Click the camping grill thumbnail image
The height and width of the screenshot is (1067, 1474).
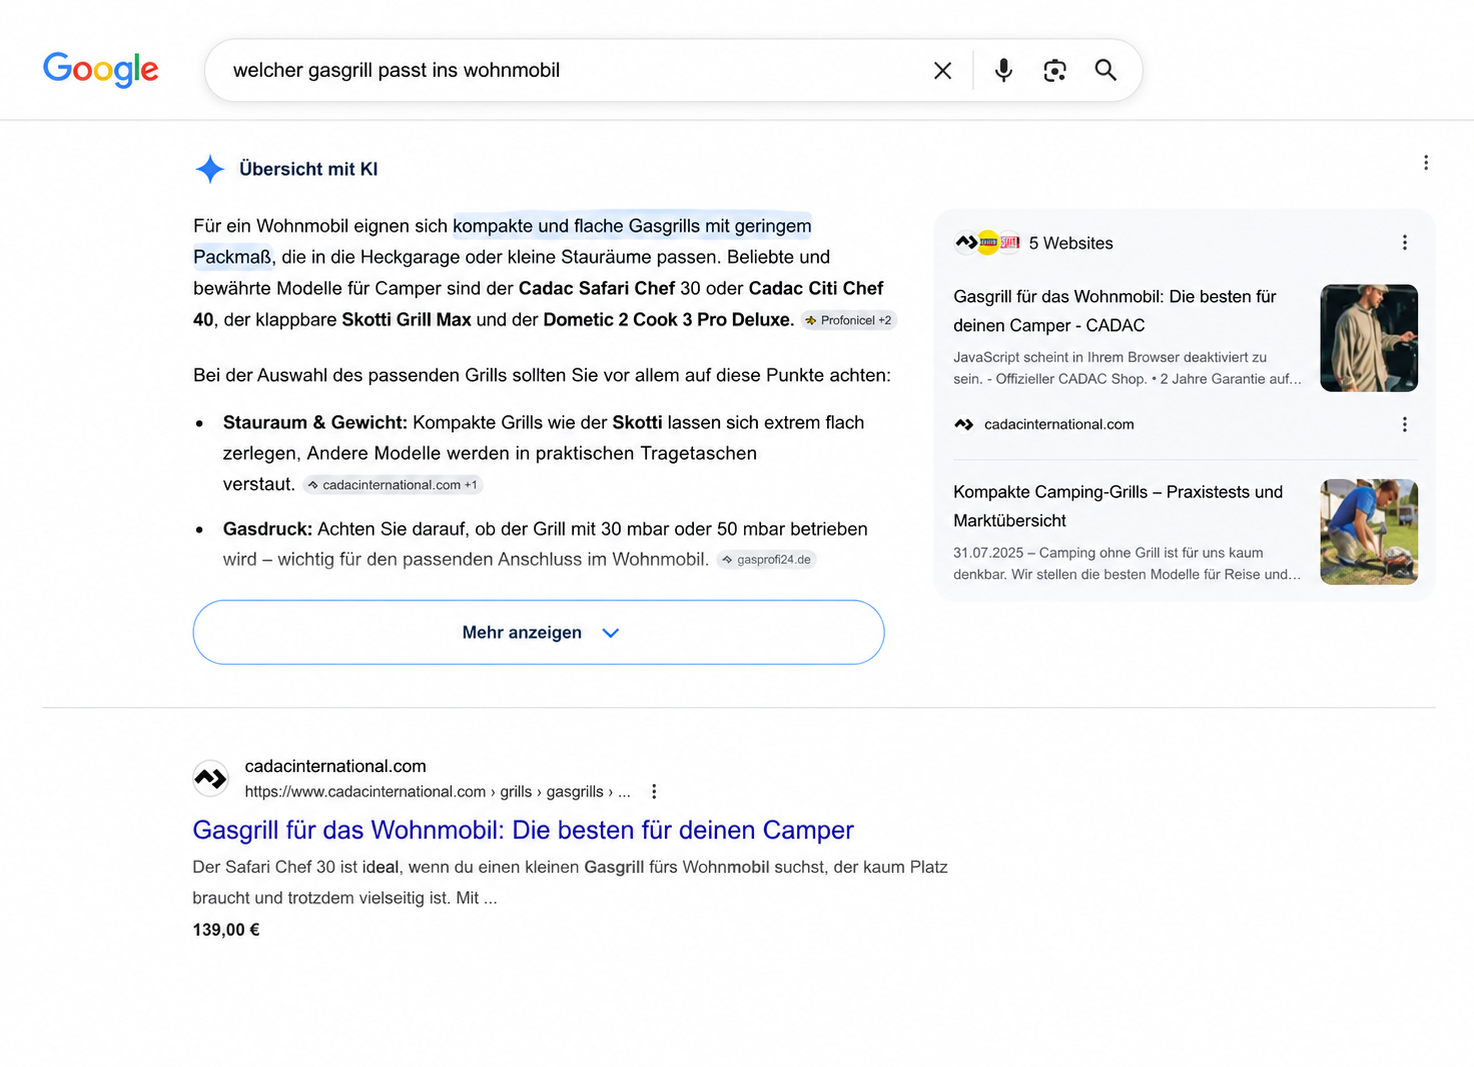click(1369, 532)
